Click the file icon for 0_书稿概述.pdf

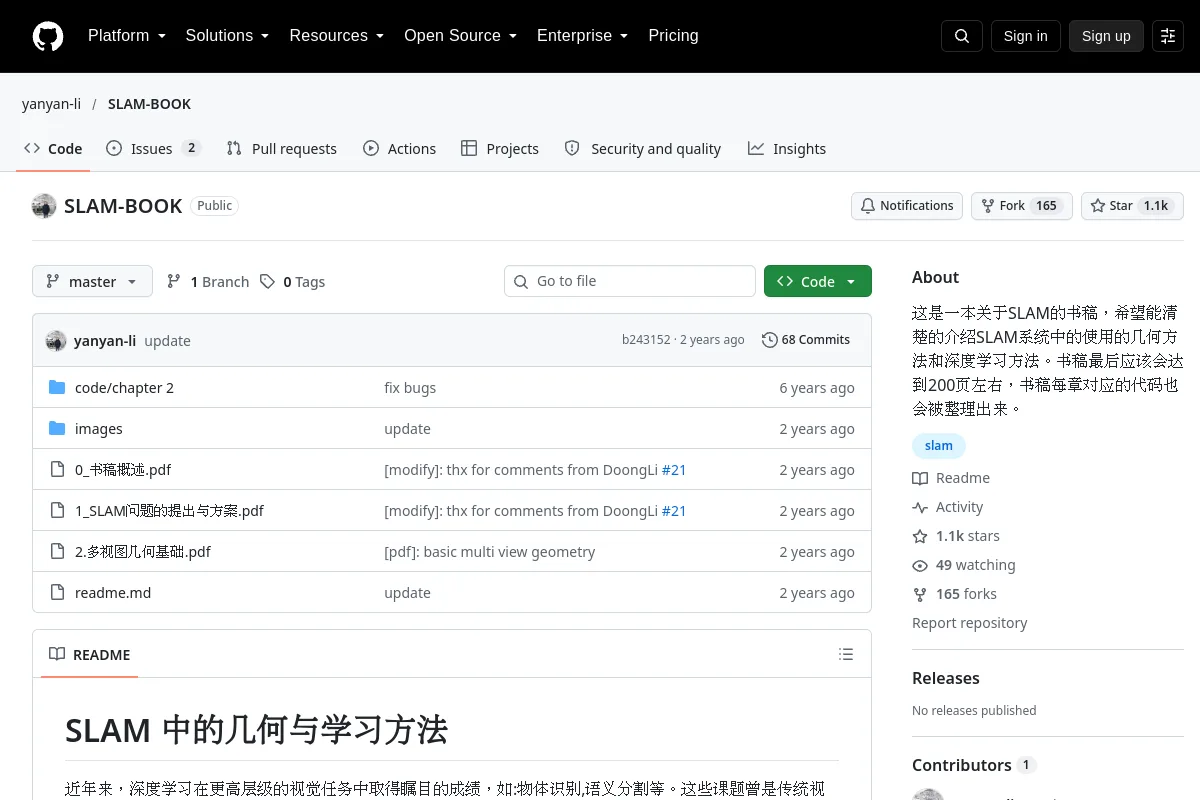pyautogui.click(x=57, y=469)
